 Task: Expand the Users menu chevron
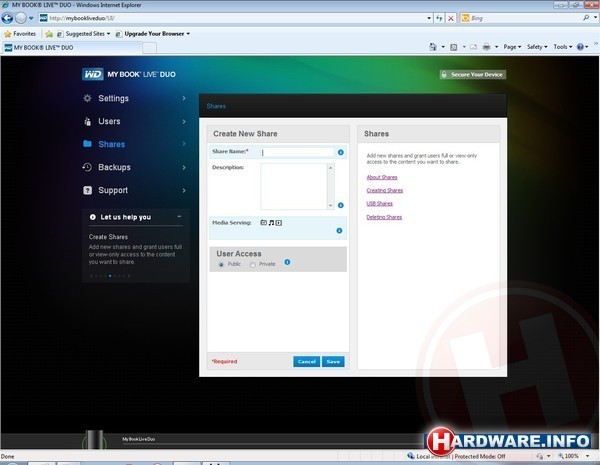point(184,121)
